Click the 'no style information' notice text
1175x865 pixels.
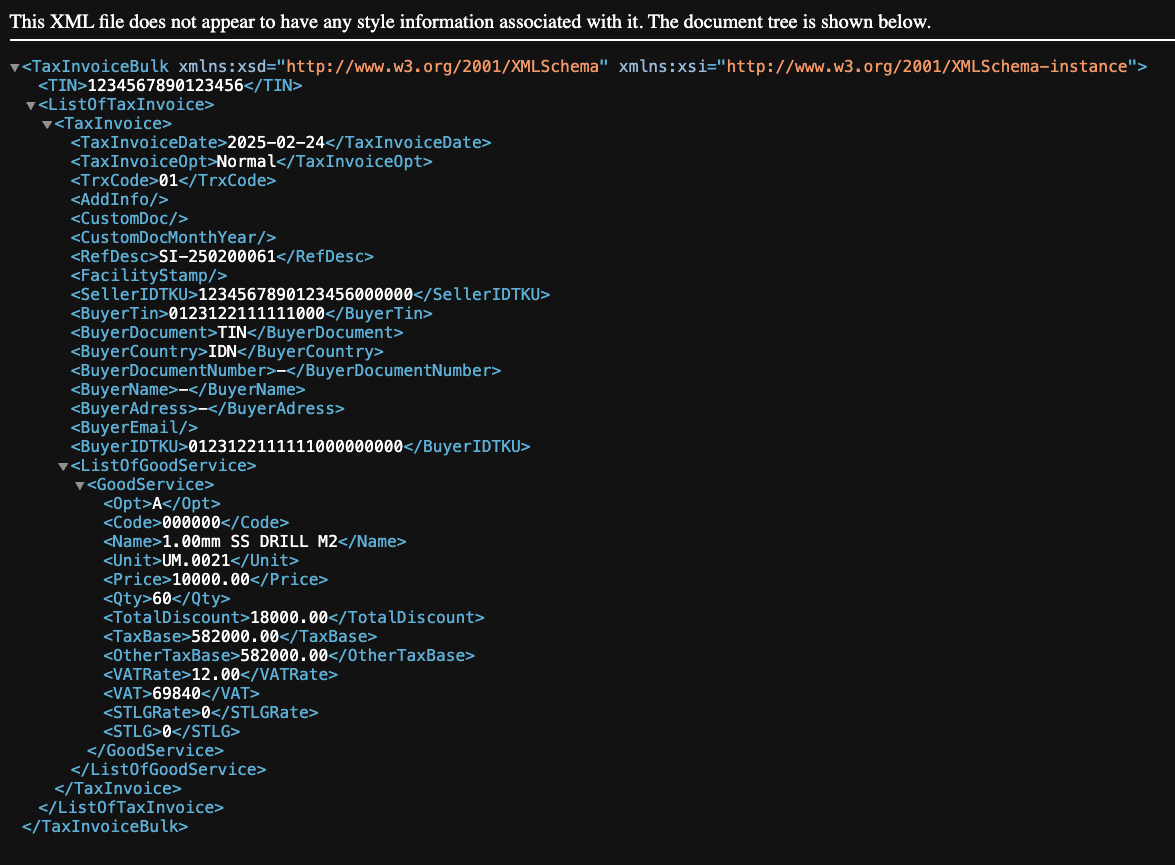point(470,22)
